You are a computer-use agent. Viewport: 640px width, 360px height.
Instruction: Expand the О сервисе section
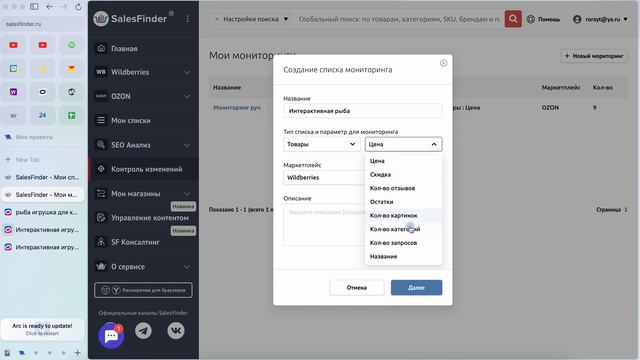click(x=143, y=267)
